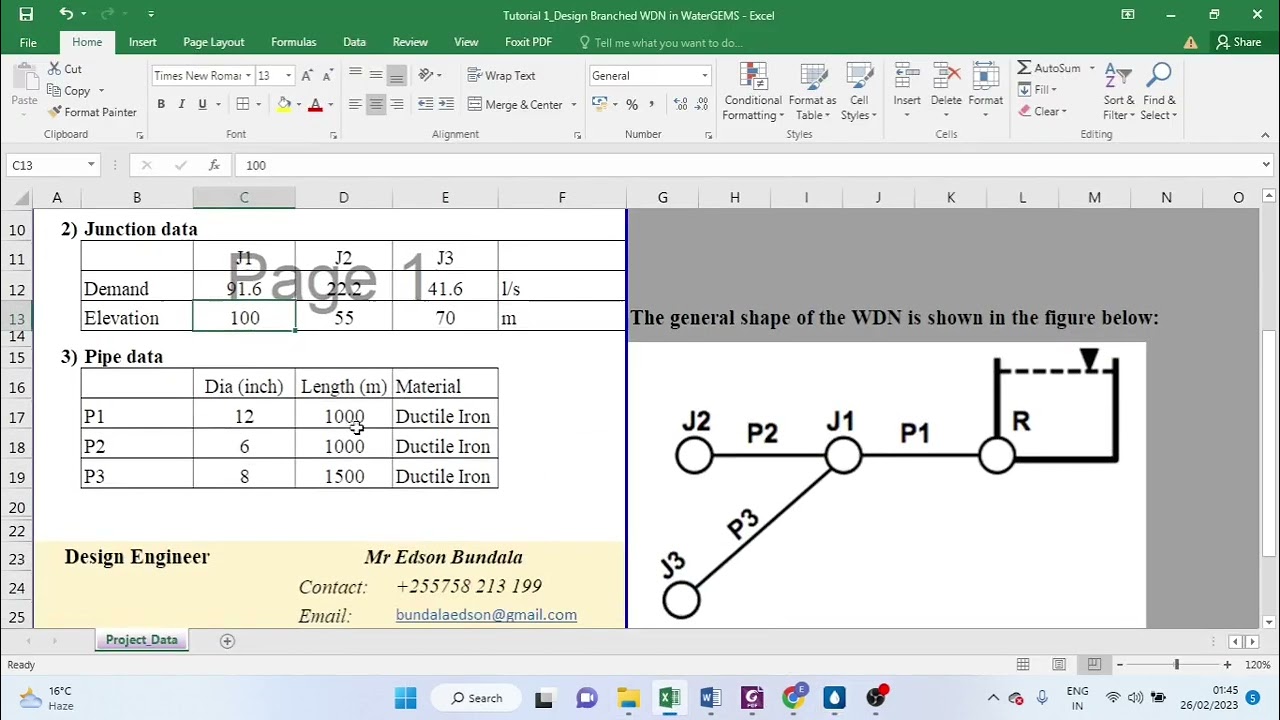Open Format as Table gallery
This screenshot has height=720, width=1280.
coord(812,92)
